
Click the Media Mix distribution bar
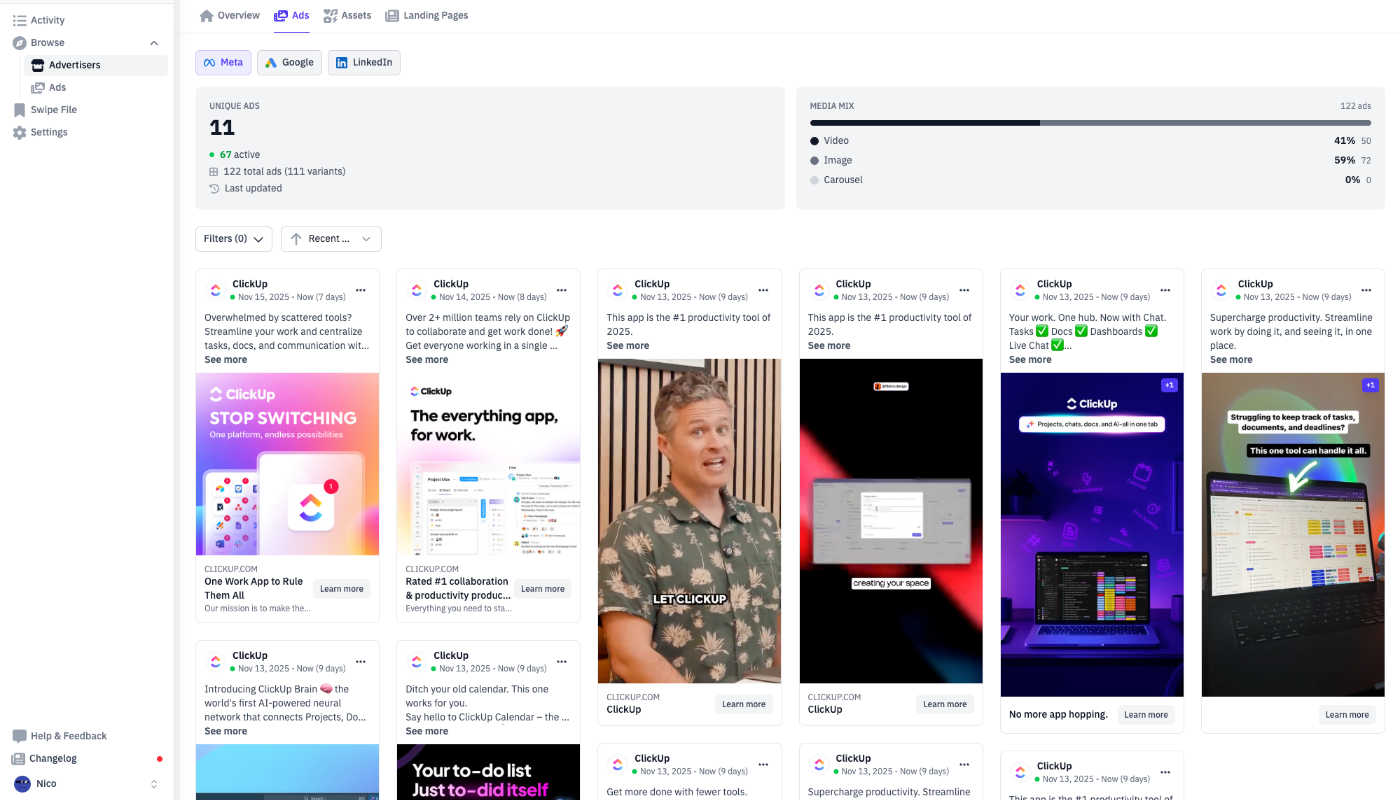click(1092, 122)
